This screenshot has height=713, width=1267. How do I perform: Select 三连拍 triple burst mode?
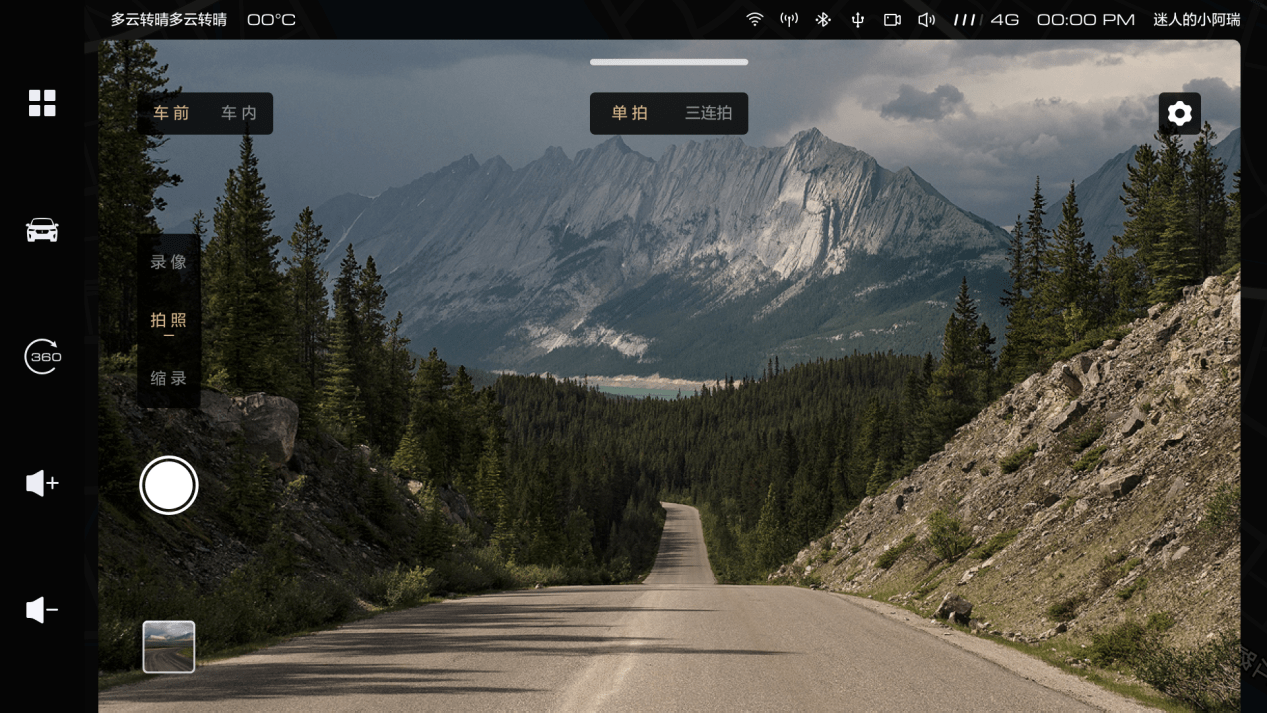click(x=708, y=113)
